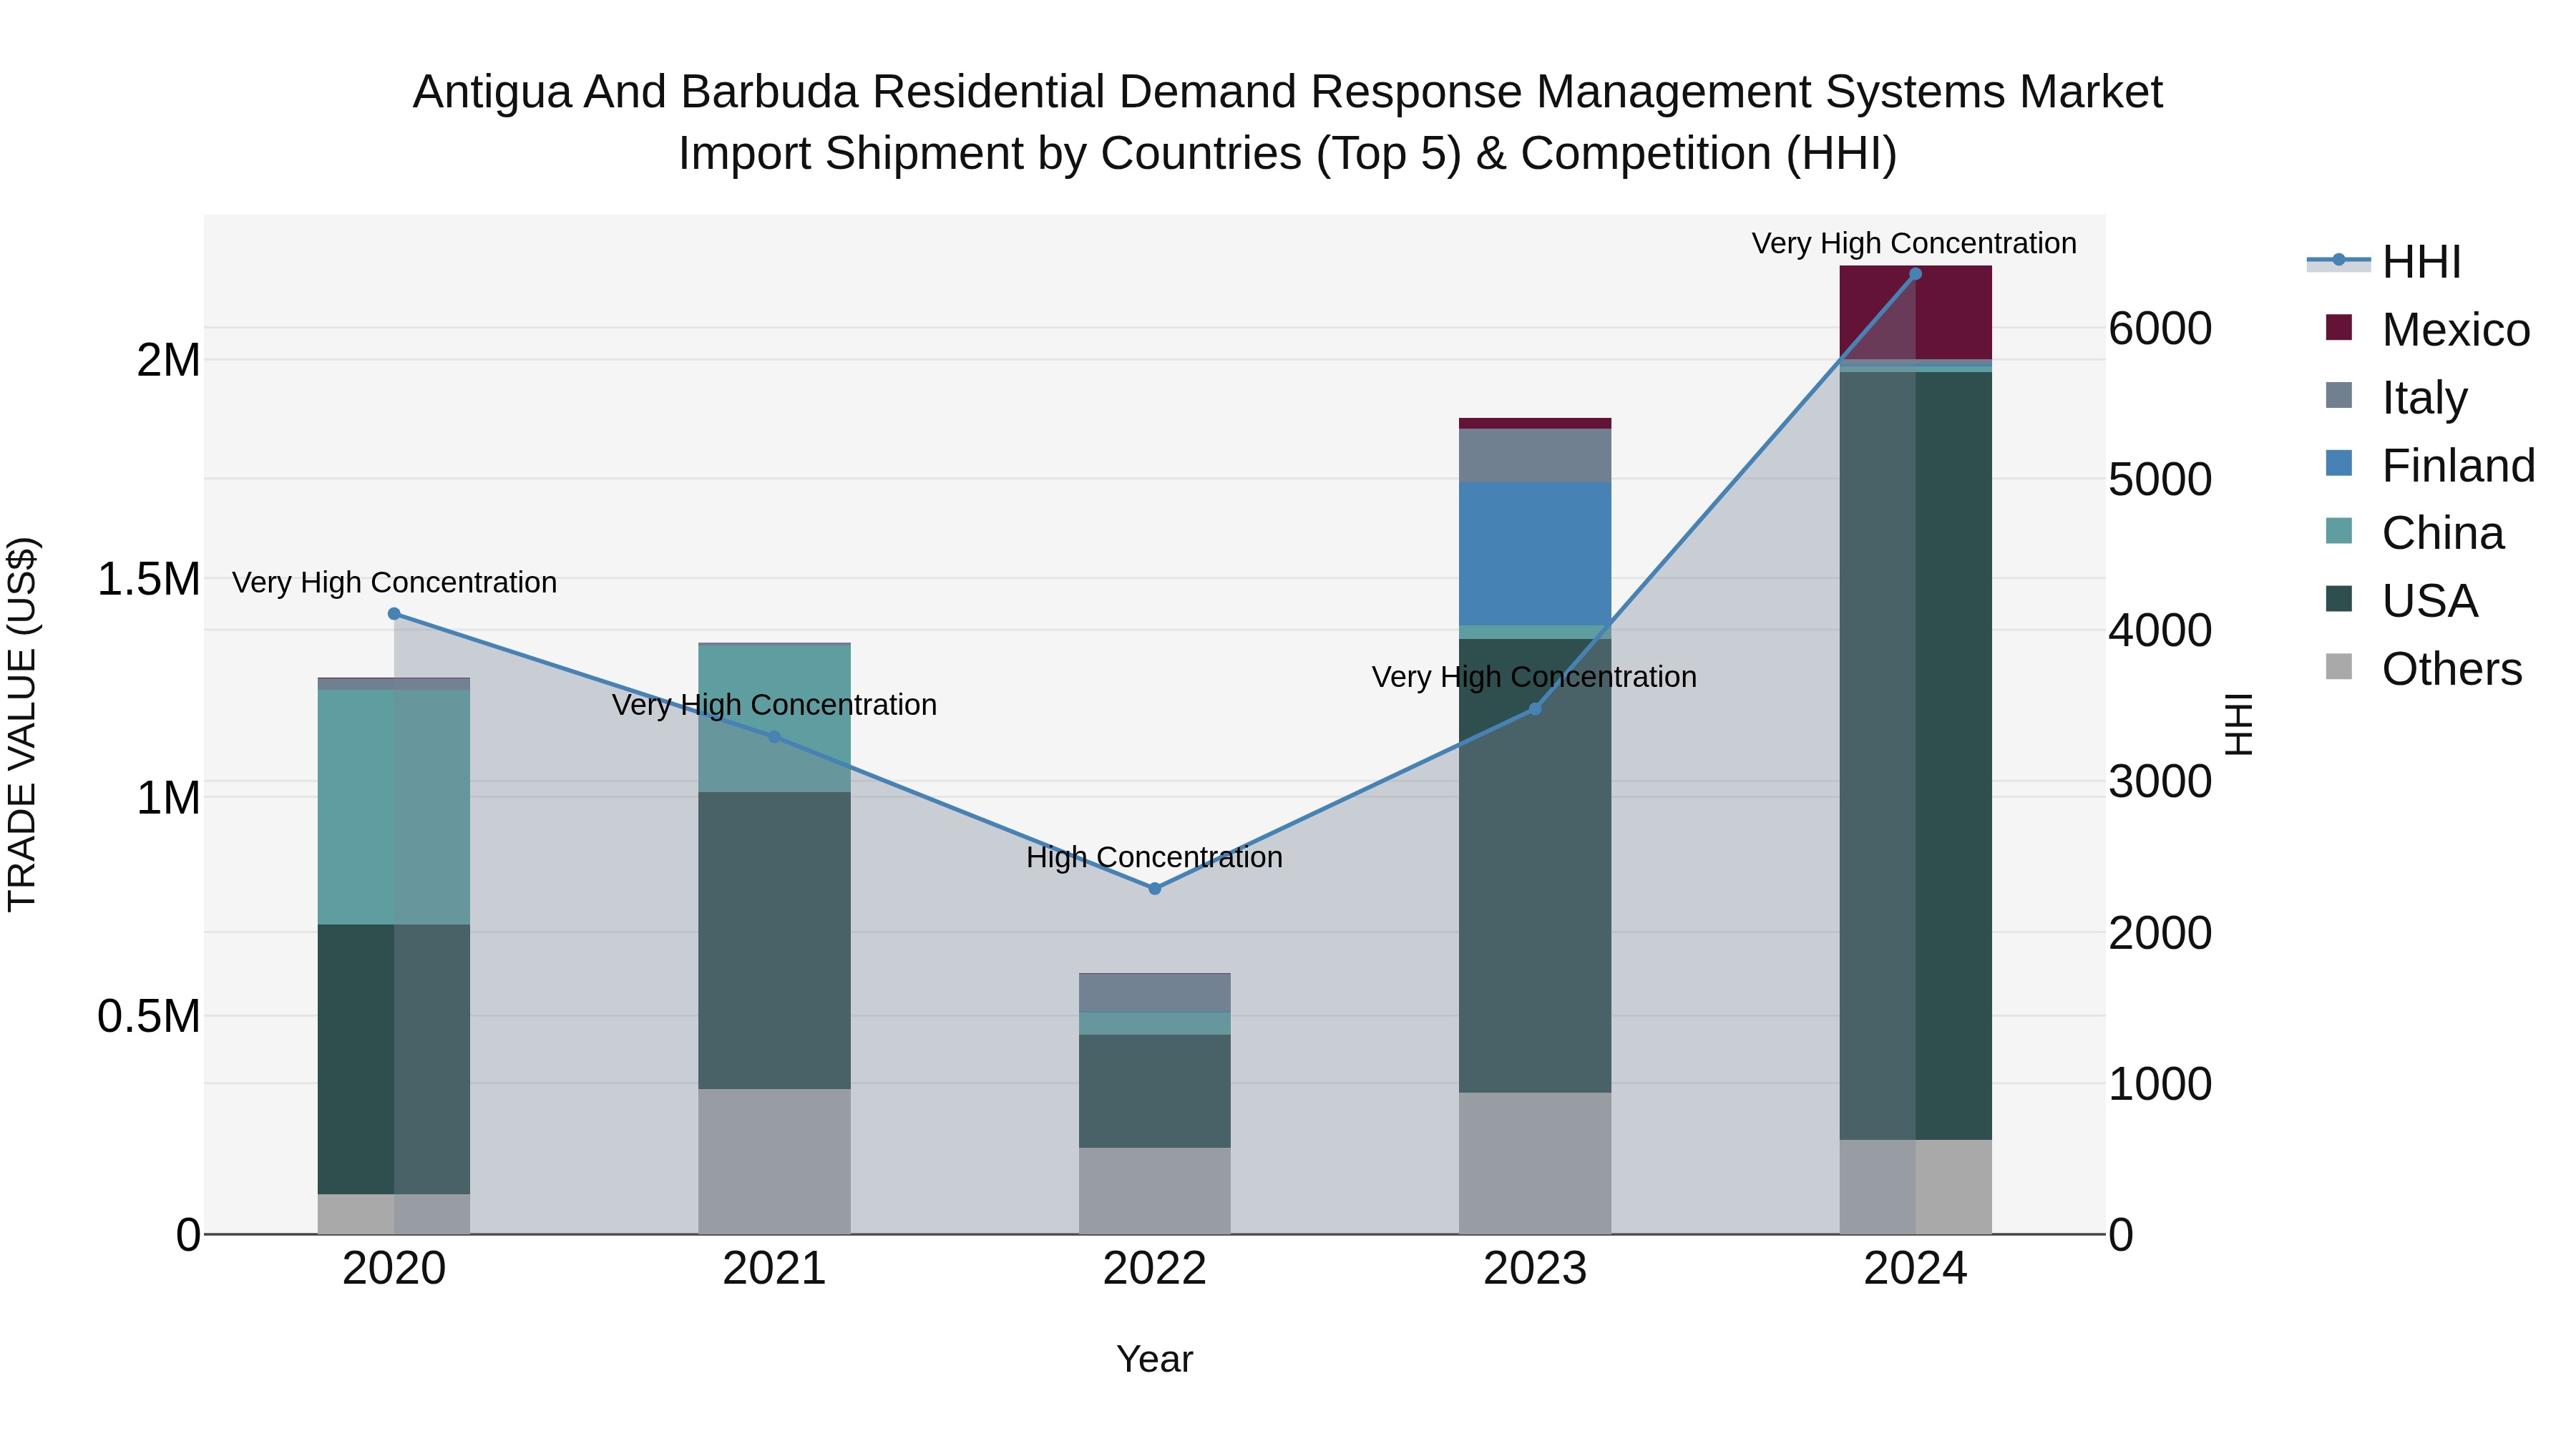2576x1449 pixels.
Task: Click the 1.5M left axis tick label
Action: tap(149, 579)
